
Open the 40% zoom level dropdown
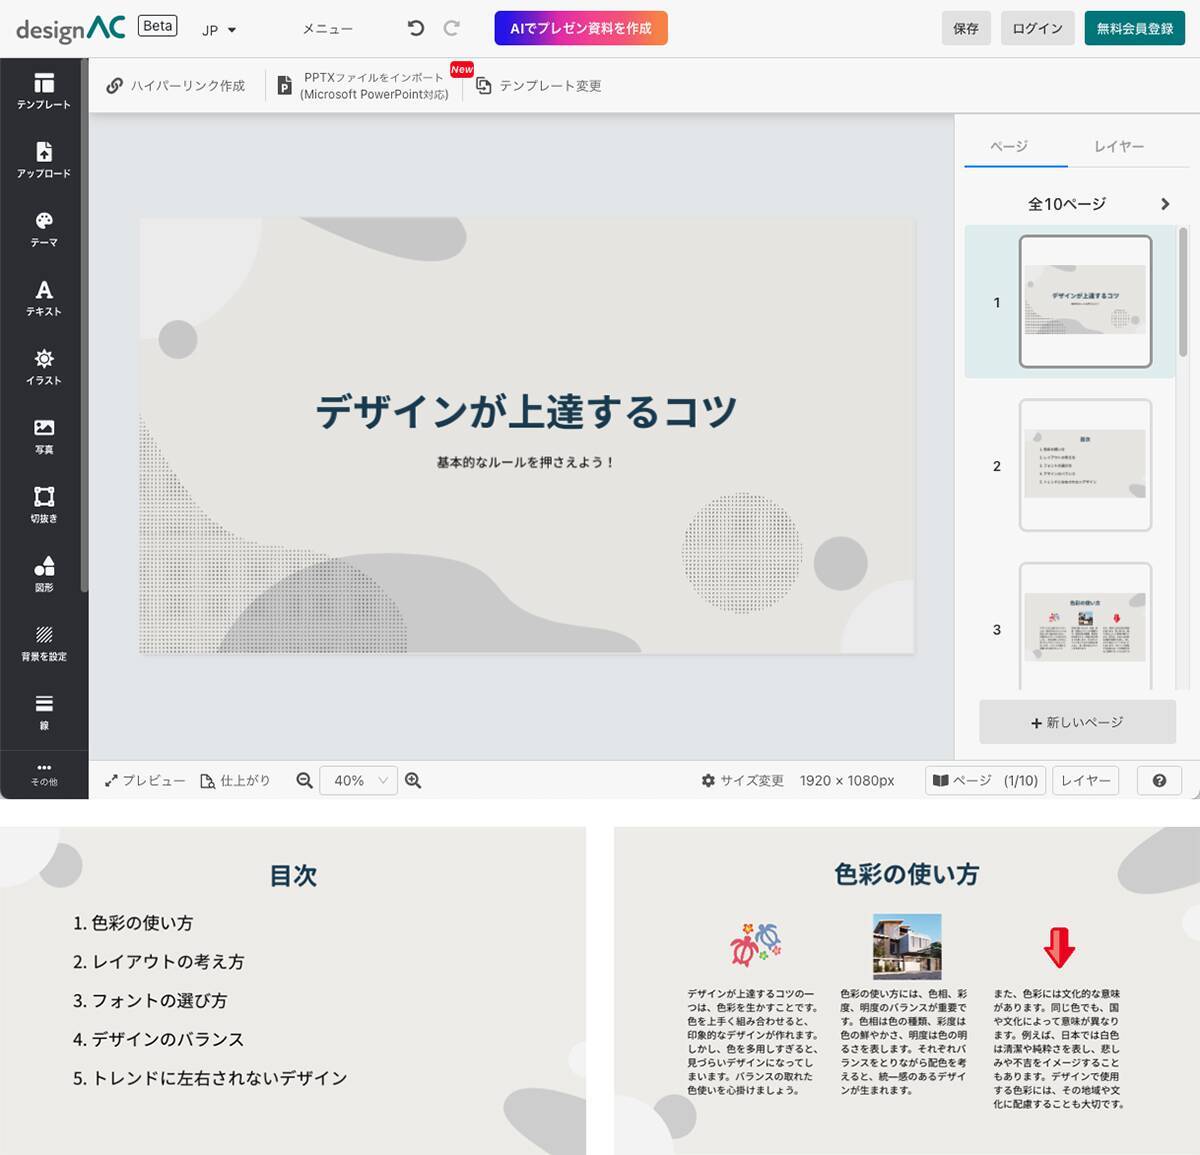pos(358,780)
